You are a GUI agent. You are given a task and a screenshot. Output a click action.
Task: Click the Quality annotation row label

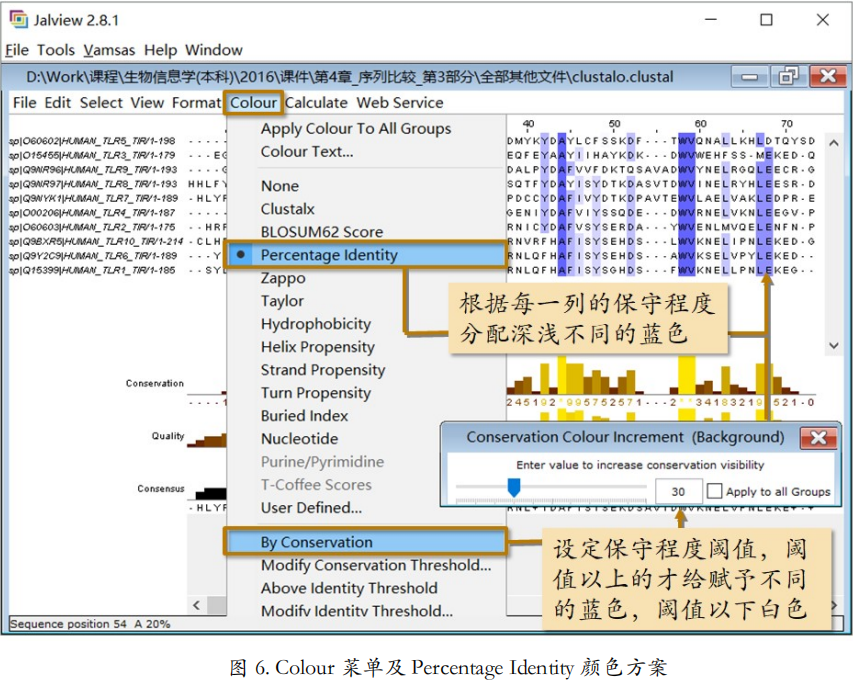pyautogui.click(x=168, y=436)
